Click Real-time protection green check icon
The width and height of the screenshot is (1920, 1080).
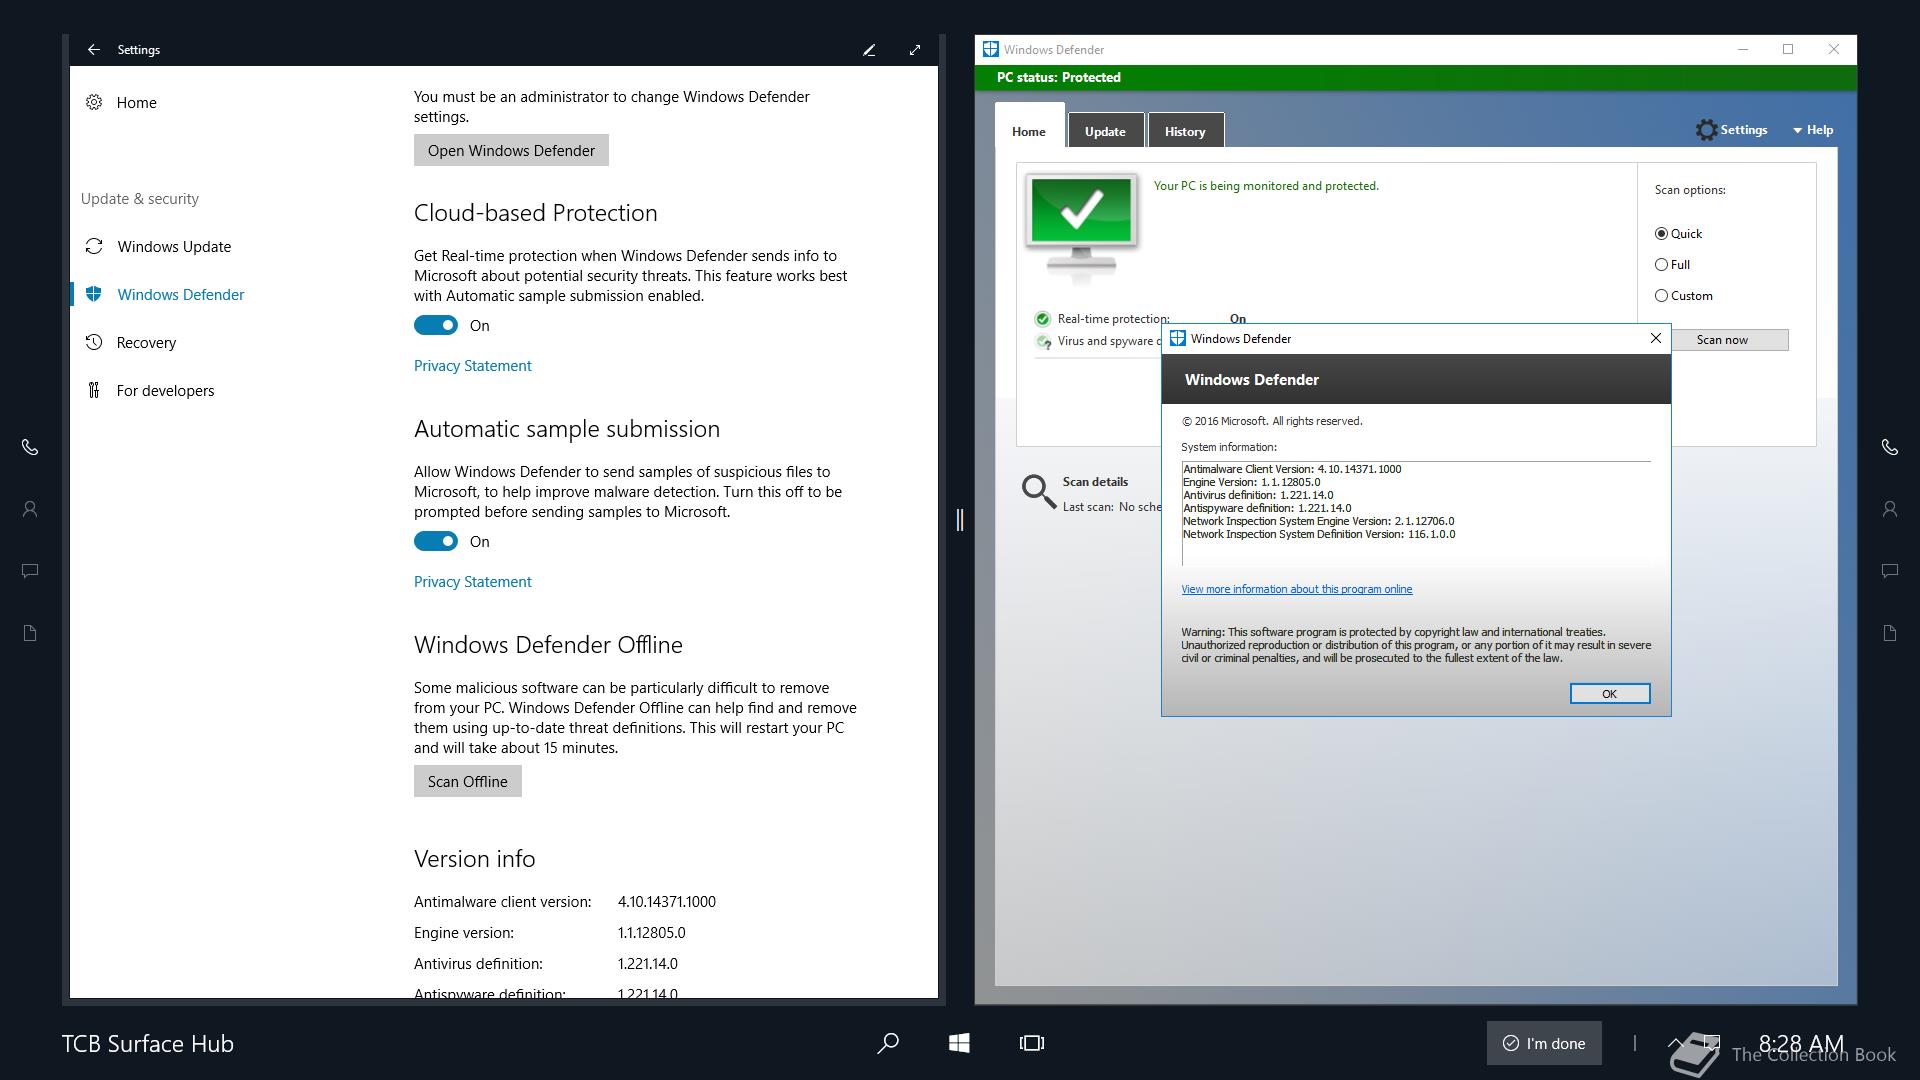click(1042, 319)
